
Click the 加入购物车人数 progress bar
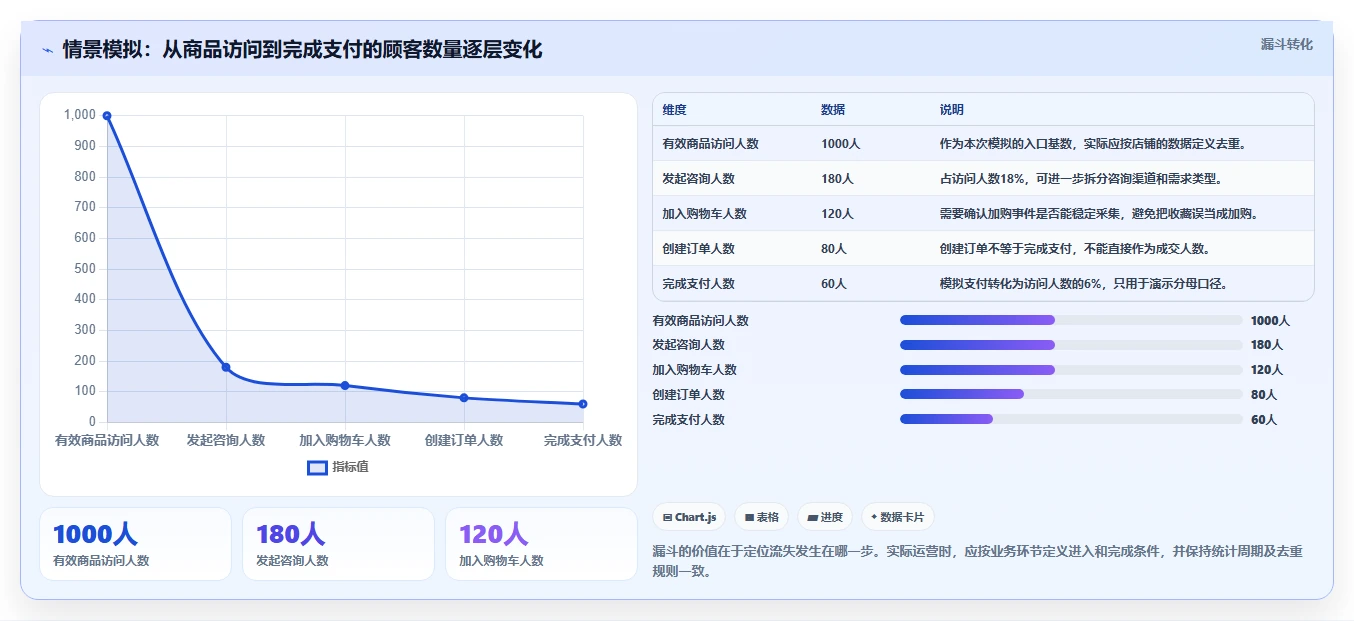pyautogui.click(x=1071, y=370)
